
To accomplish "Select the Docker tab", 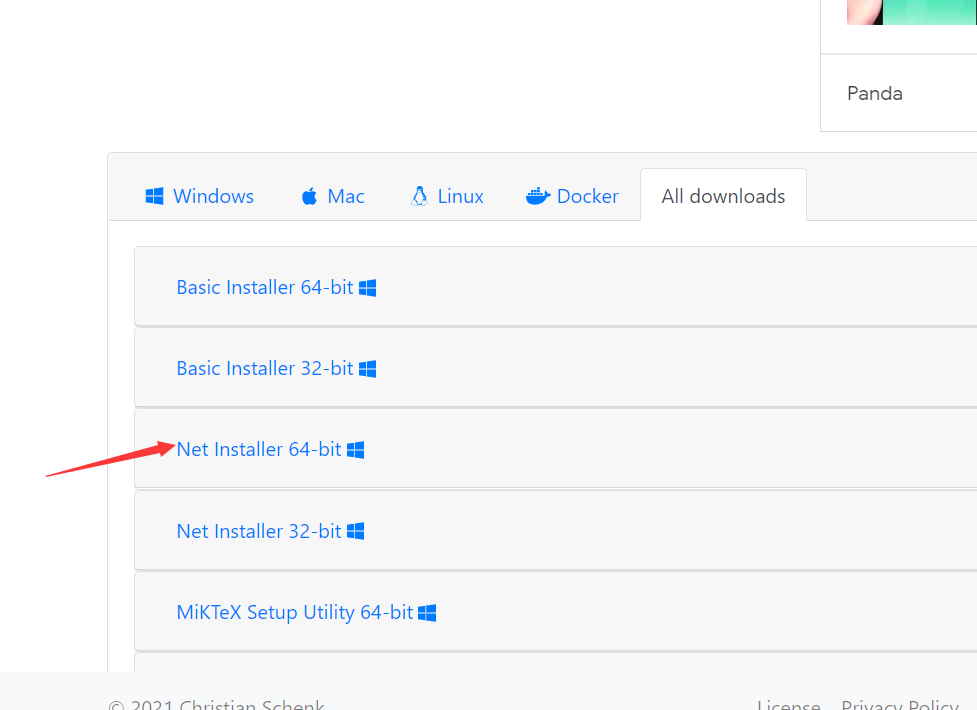I will click(x=572, y=196).
